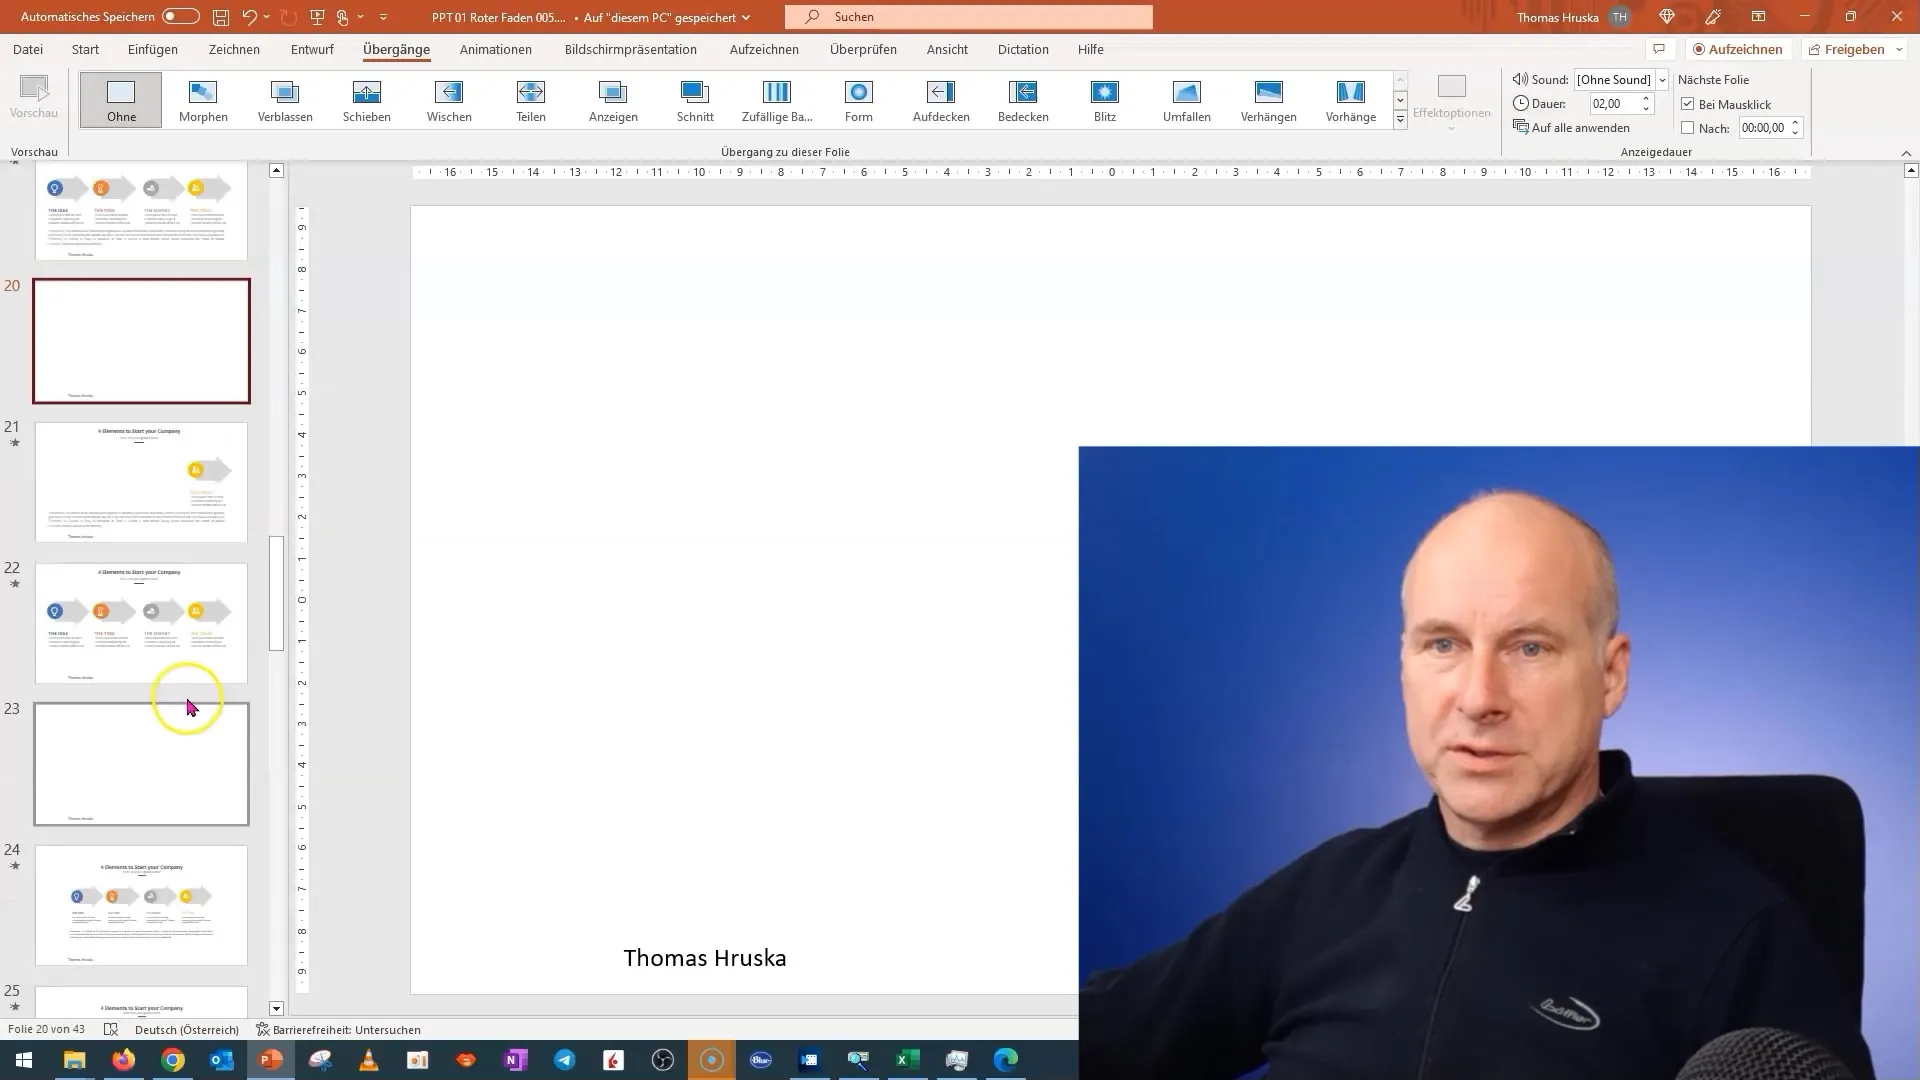
Task: Increase the Dauer value
Action: [1646, 99]
